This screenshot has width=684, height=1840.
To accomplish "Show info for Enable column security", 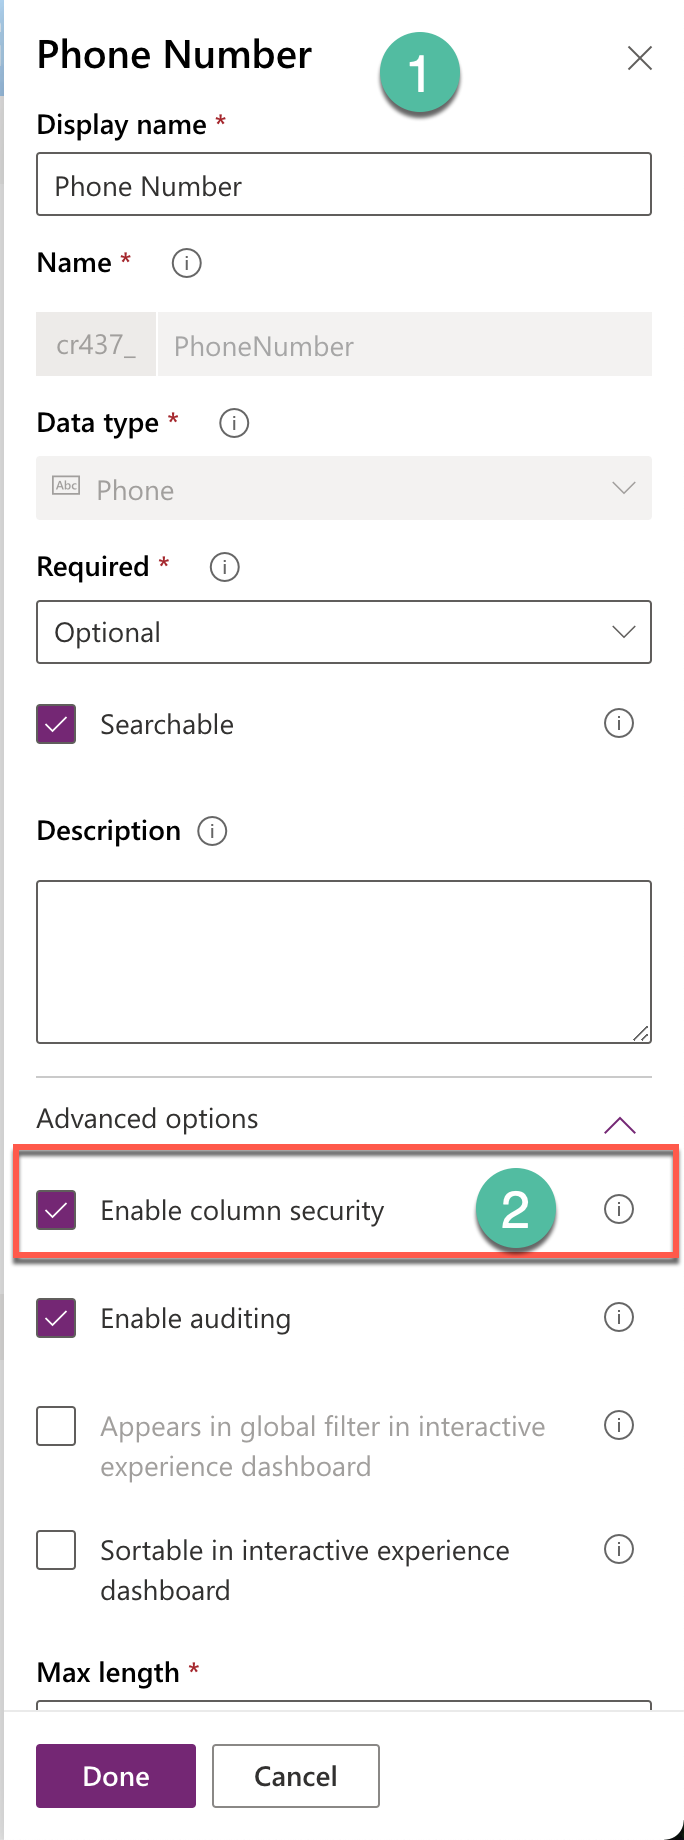I will pos(619,1209).
